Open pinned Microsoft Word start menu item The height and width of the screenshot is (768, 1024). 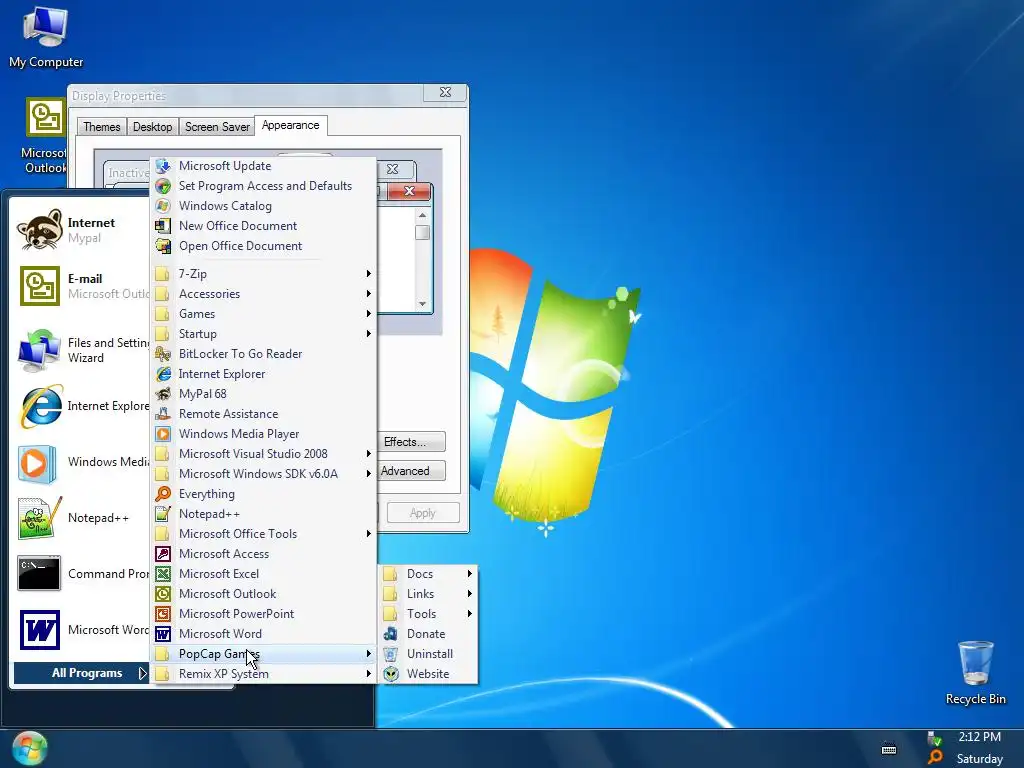click(x=82, y=630)
